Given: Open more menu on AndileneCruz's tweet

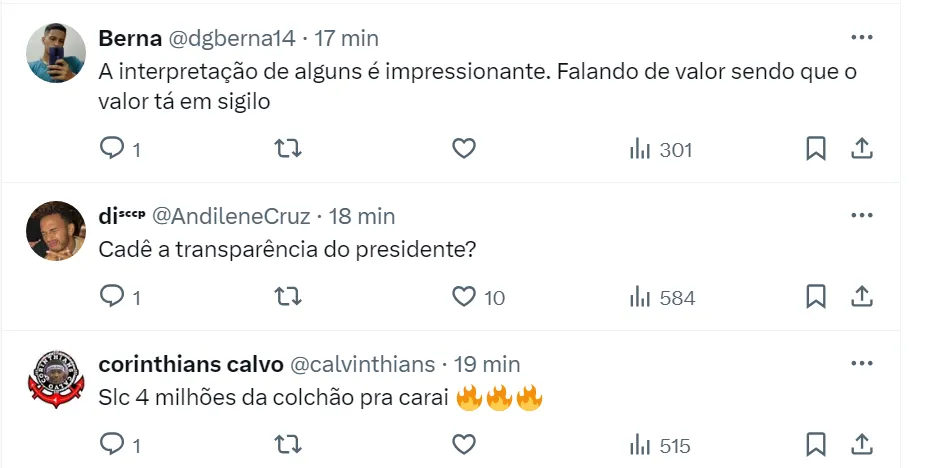Looking at the screenshot, I should point(861,215).
